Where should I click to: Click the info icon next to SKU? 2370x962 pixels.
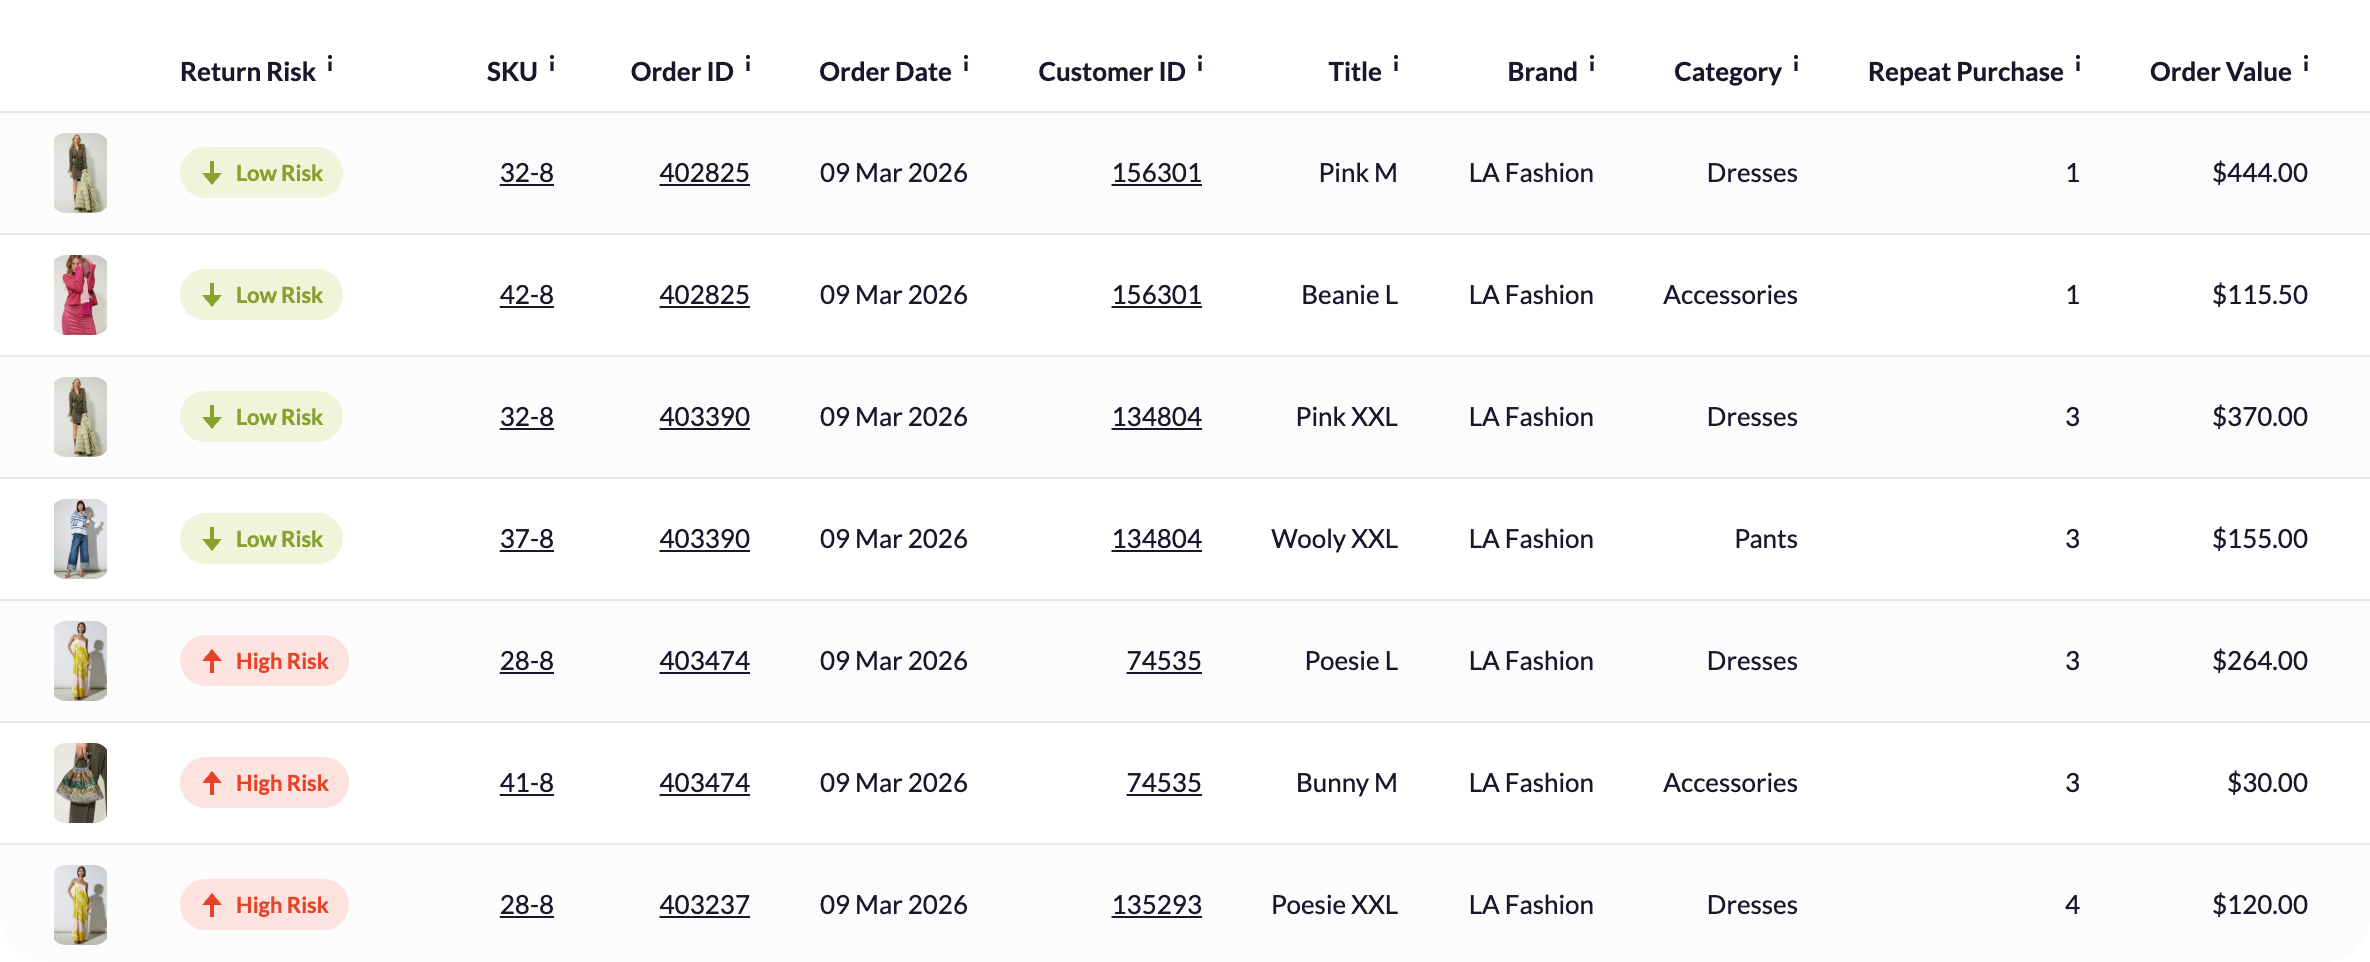click(x=552, y=65)
